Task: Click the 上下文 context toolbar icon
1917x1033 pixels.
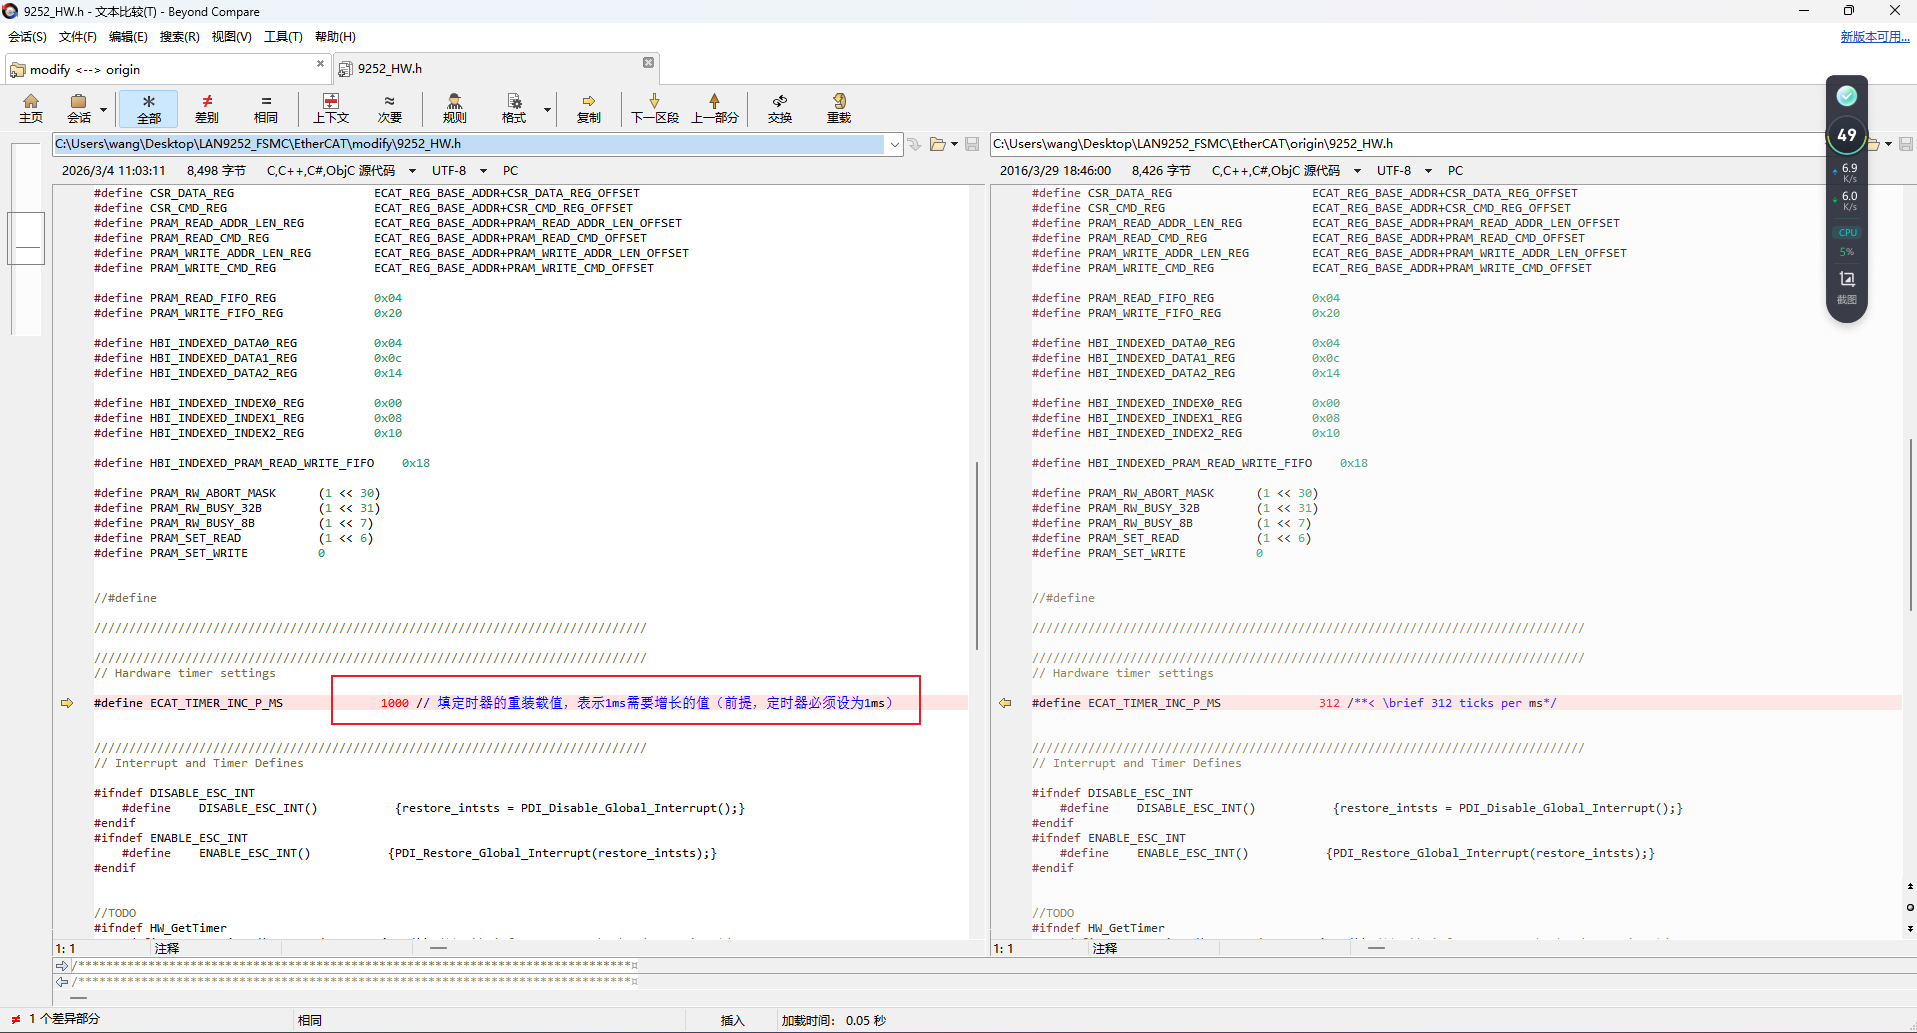Action: [x=331, y=108]
